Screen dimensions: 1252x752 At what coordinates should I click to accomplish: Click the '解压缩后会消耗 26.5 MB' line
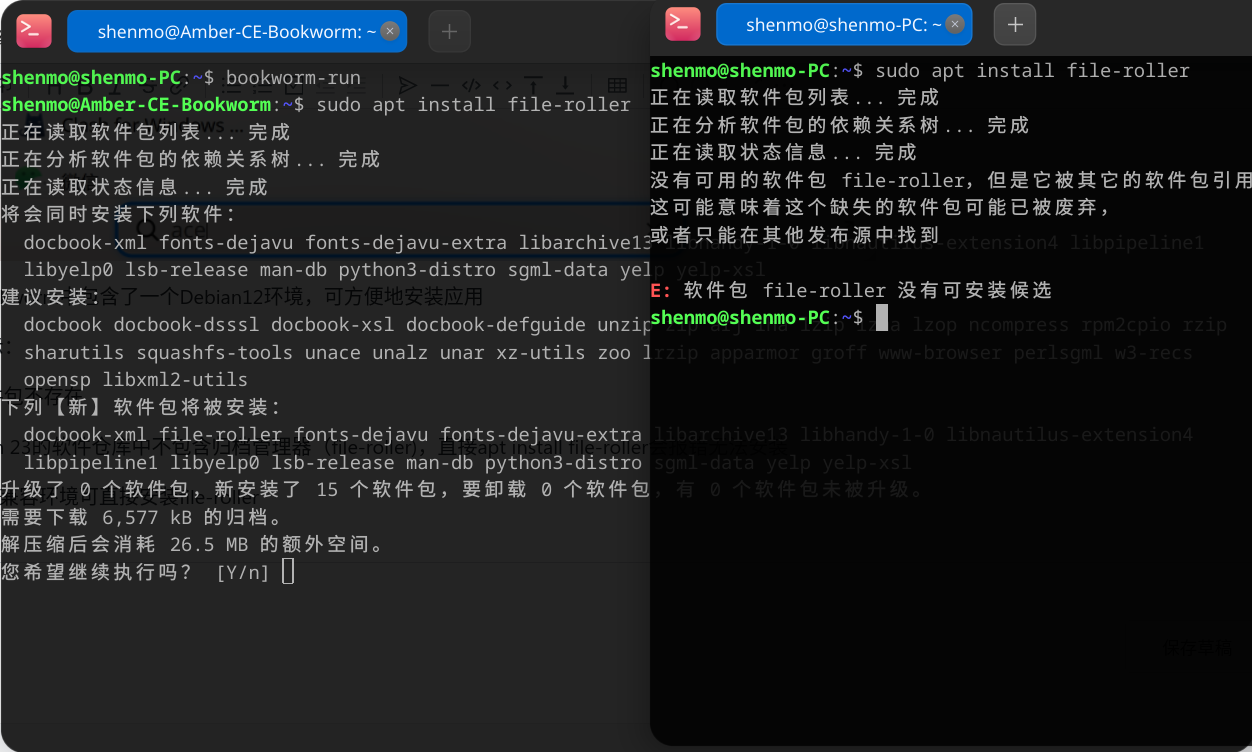click(x=193, y=545)
